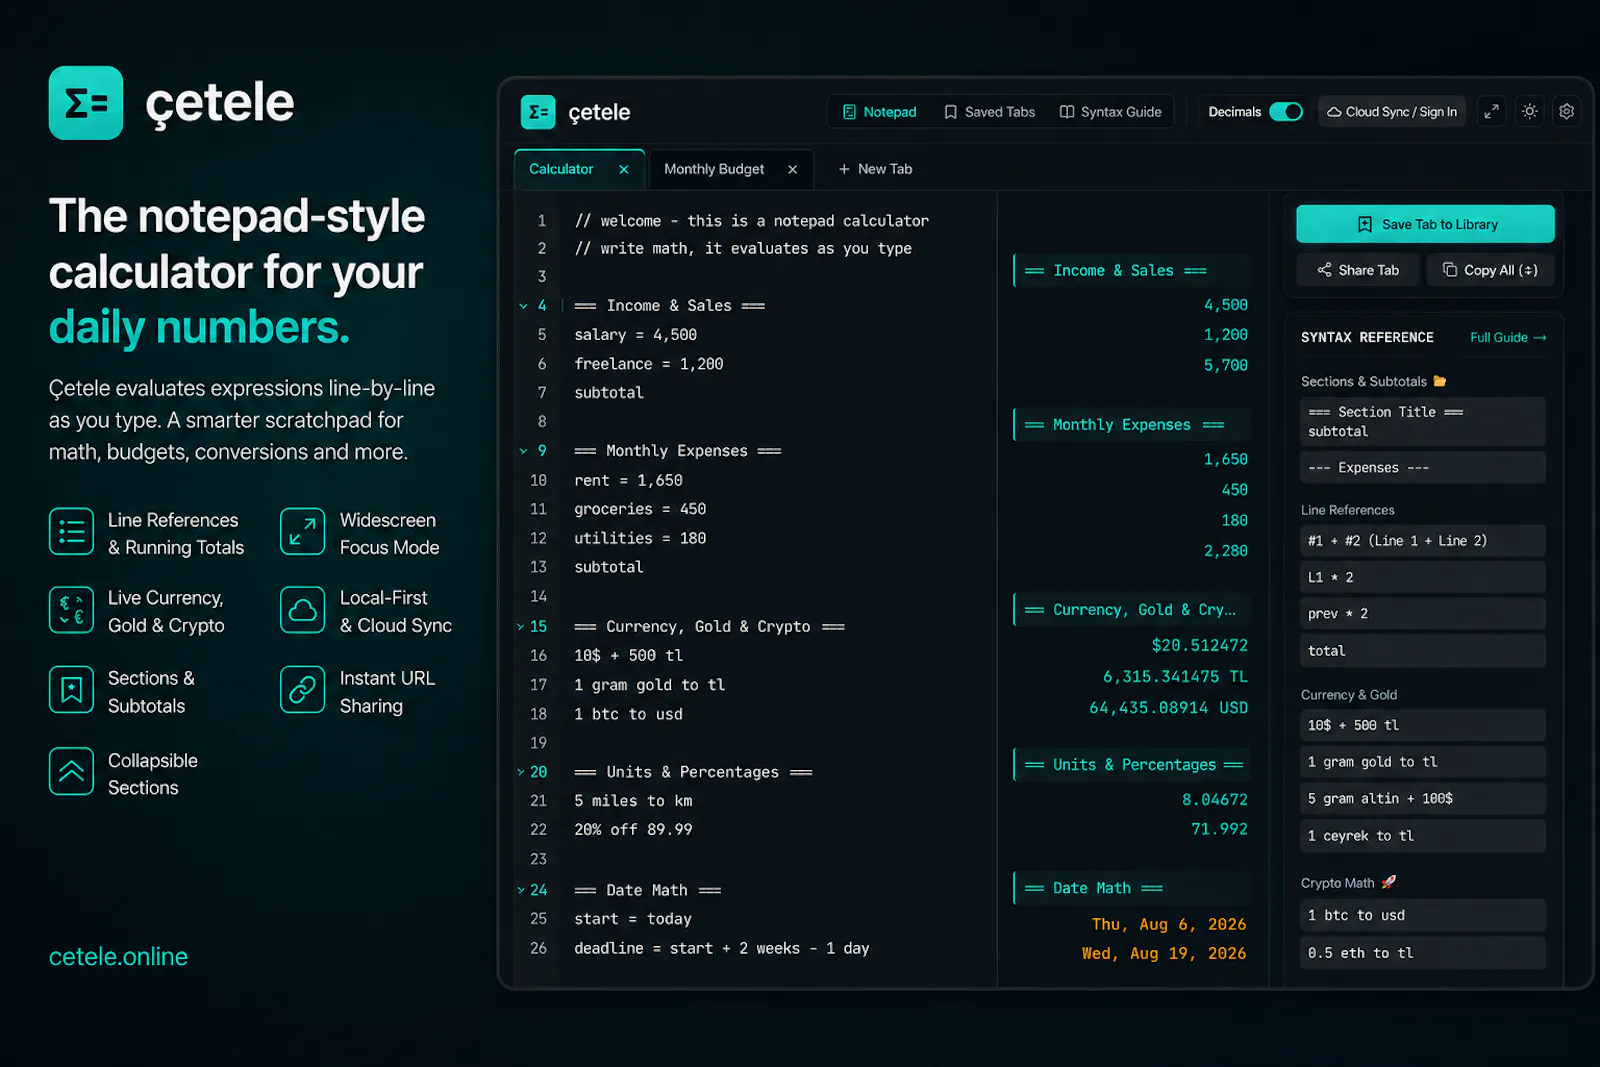Close the Monthly Budget tab
1600x1067 pixels.
click(793, 170)
